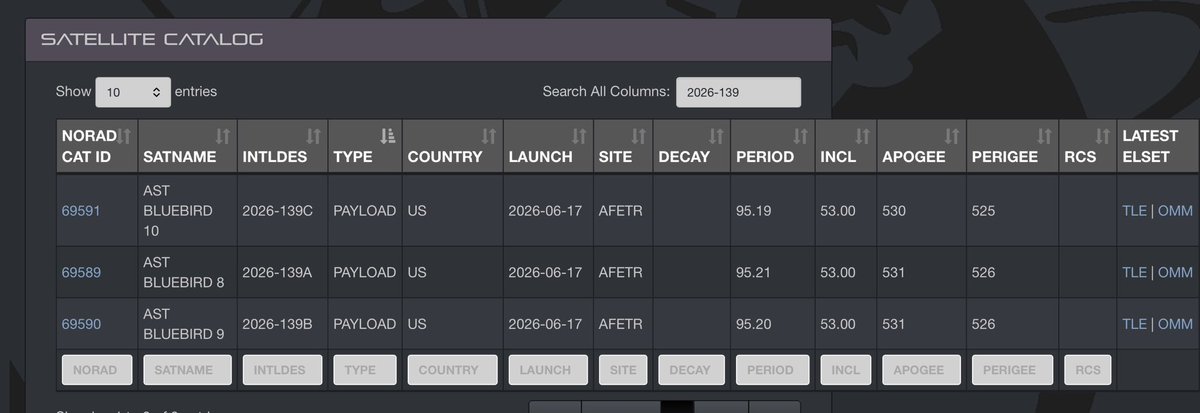
Task: Sort by INCL column arrows
Action: point(864,135)
